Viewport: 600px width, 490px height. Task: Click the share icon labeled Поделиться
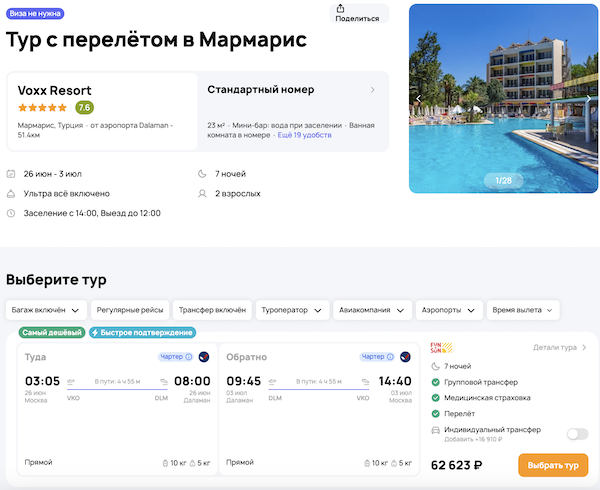coord(358,9)
